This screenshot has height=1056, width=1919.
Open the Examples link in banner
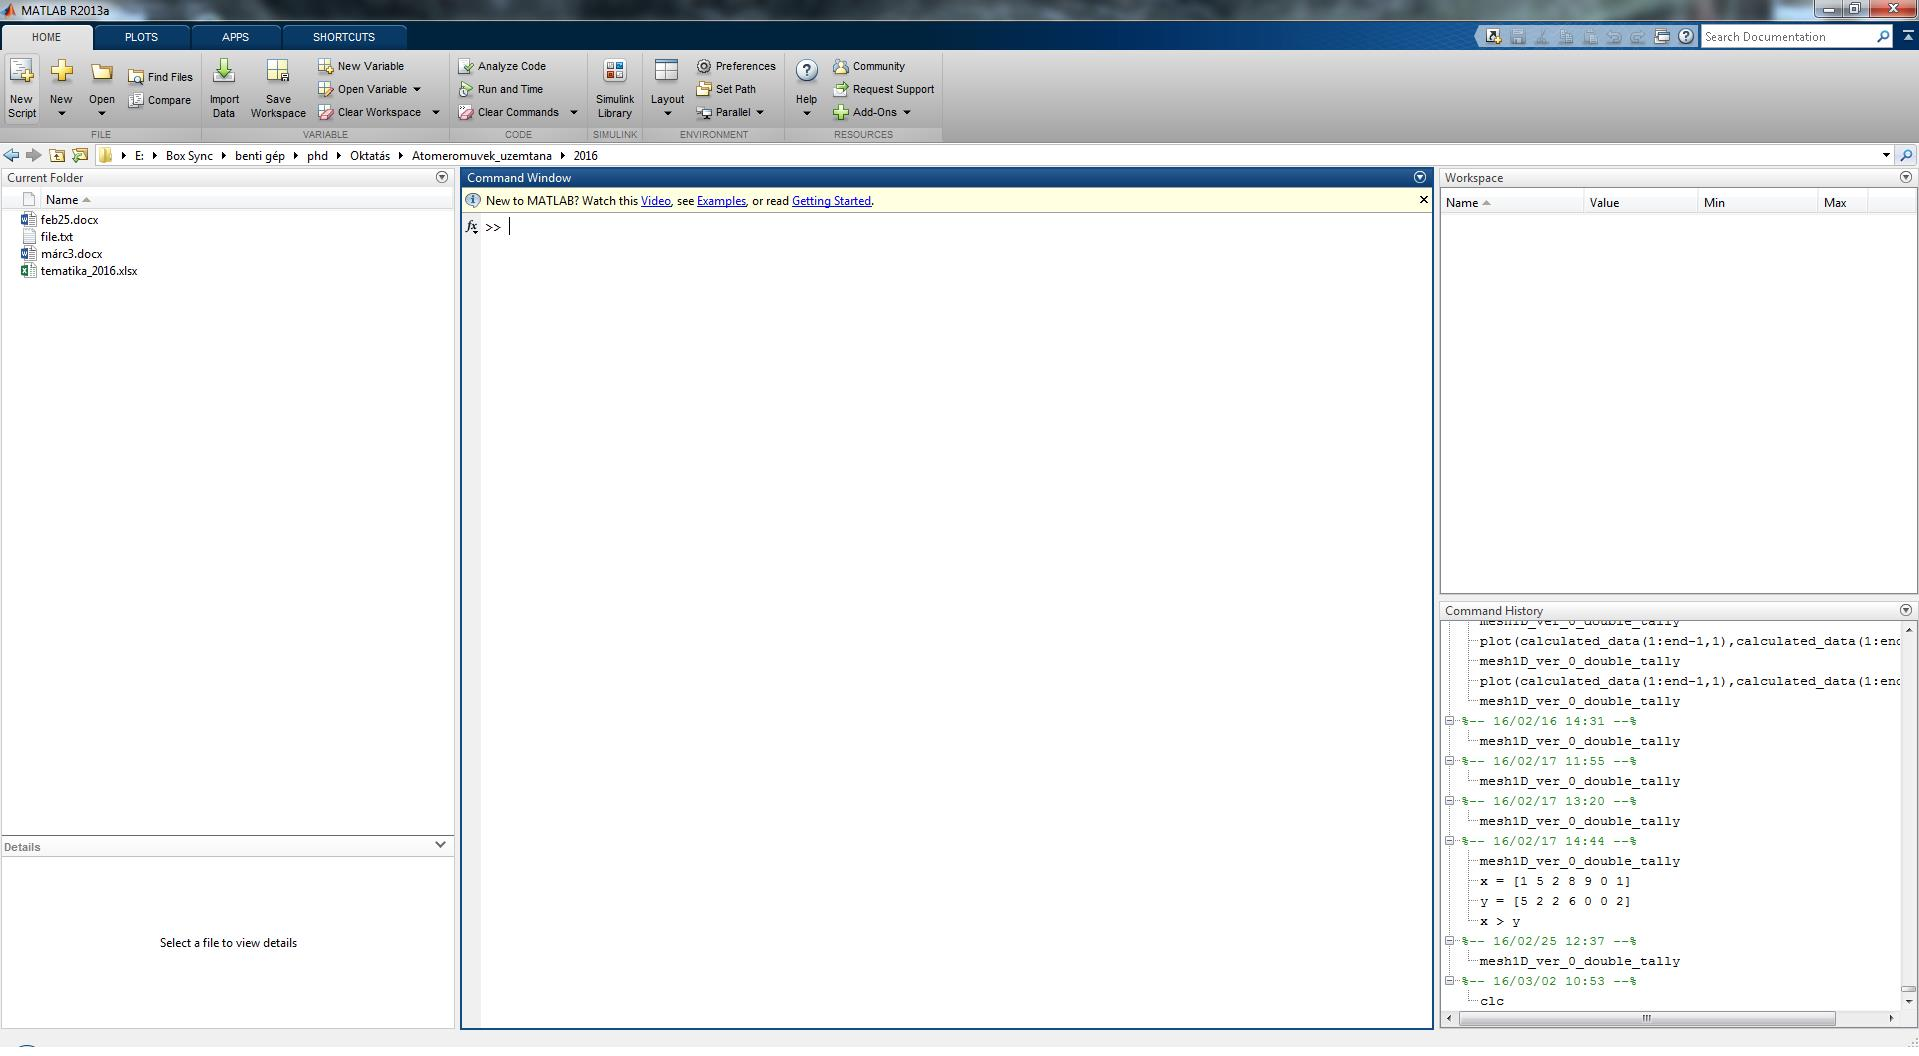coord(721,201)
